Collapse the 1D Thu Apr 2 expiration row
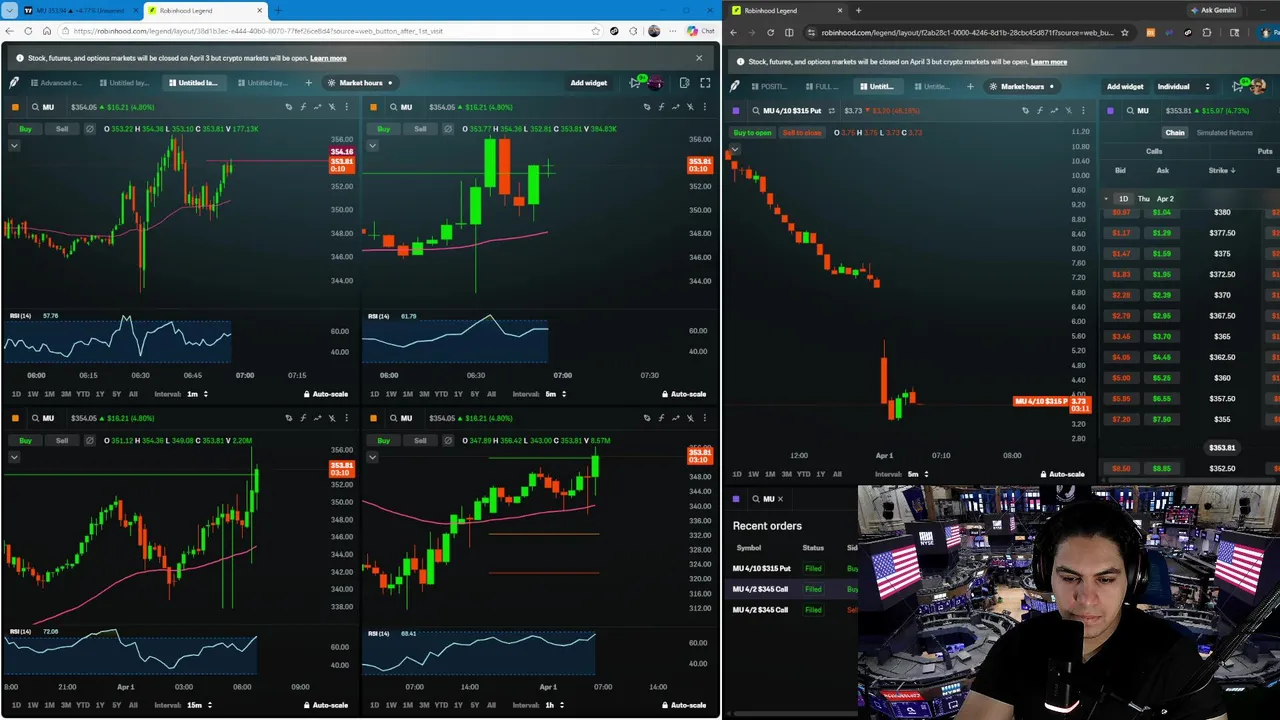This screenshot has width=1280, height=720. 1106,199
